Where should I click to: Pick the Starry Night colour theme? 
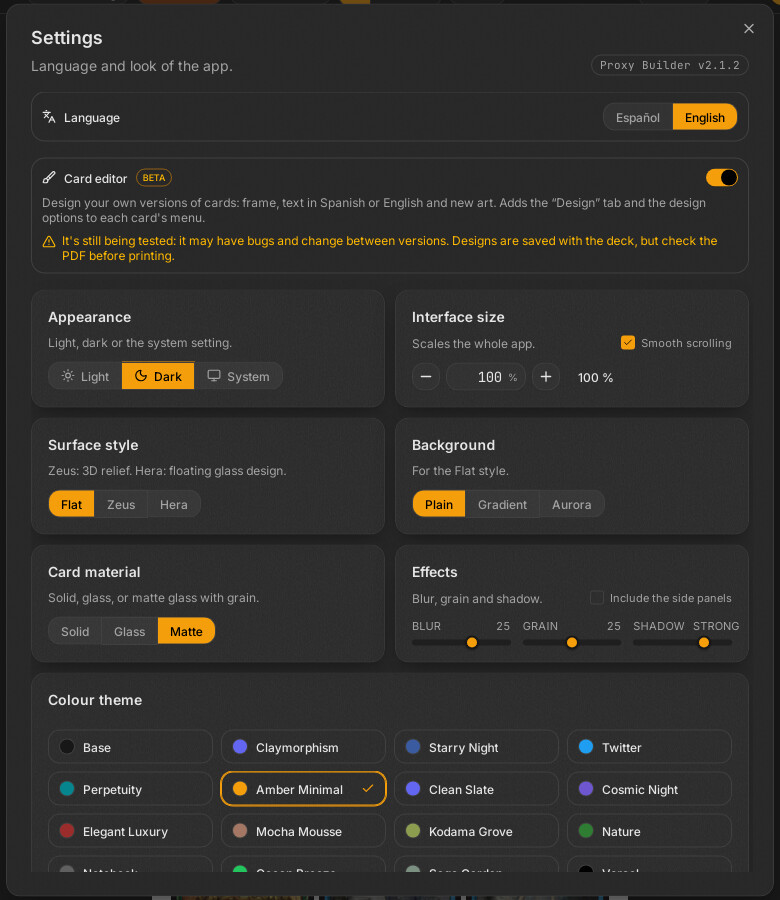pyautogui.click(x=476, y=747)
